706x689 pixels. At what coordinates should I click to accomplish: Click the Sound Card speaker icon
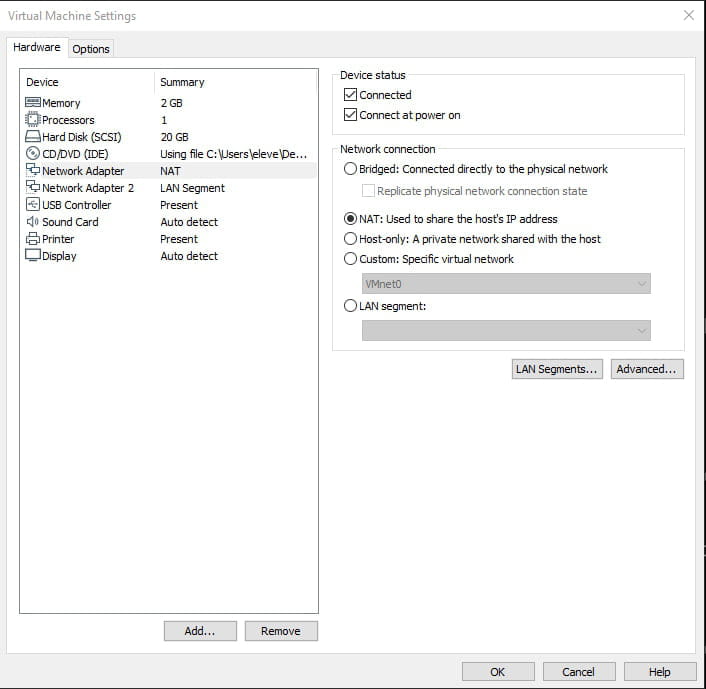(33, 222)
